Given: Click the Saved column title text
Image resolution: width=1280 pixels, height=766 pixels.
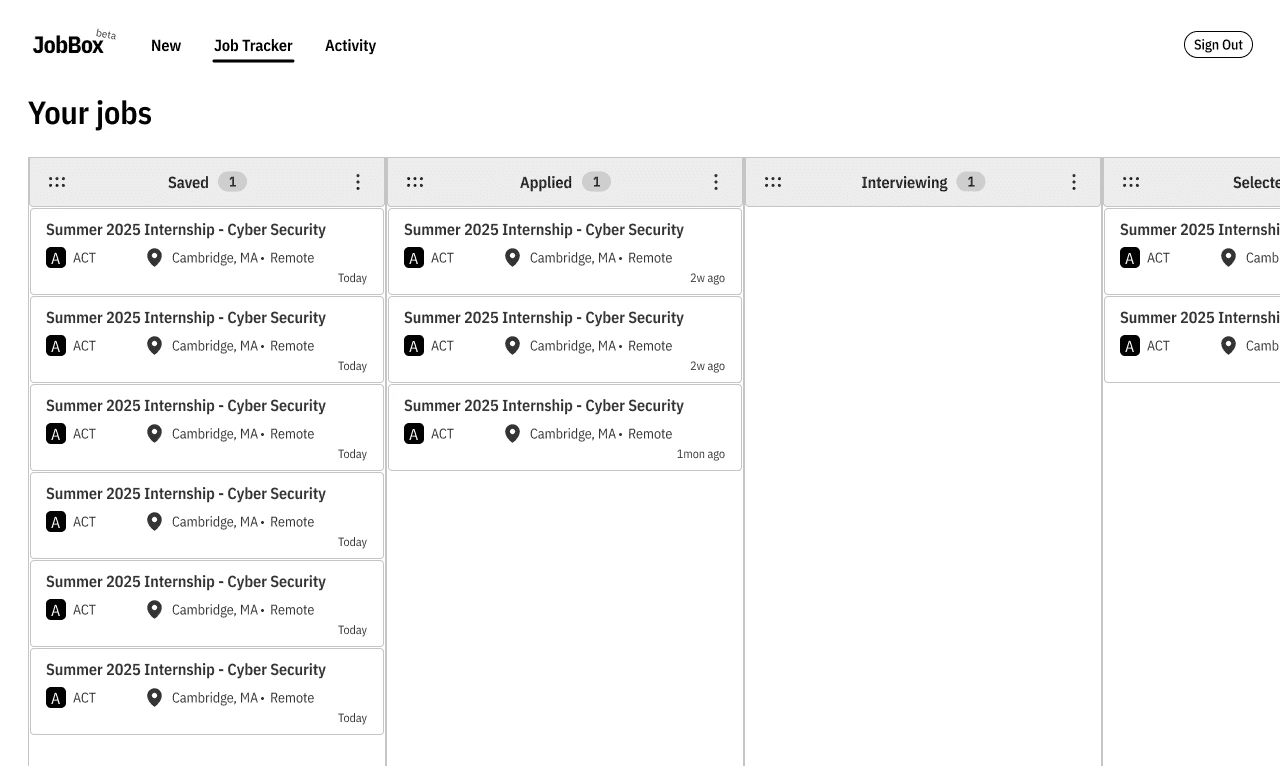Looking at the screenshot, I should point(188,182).
